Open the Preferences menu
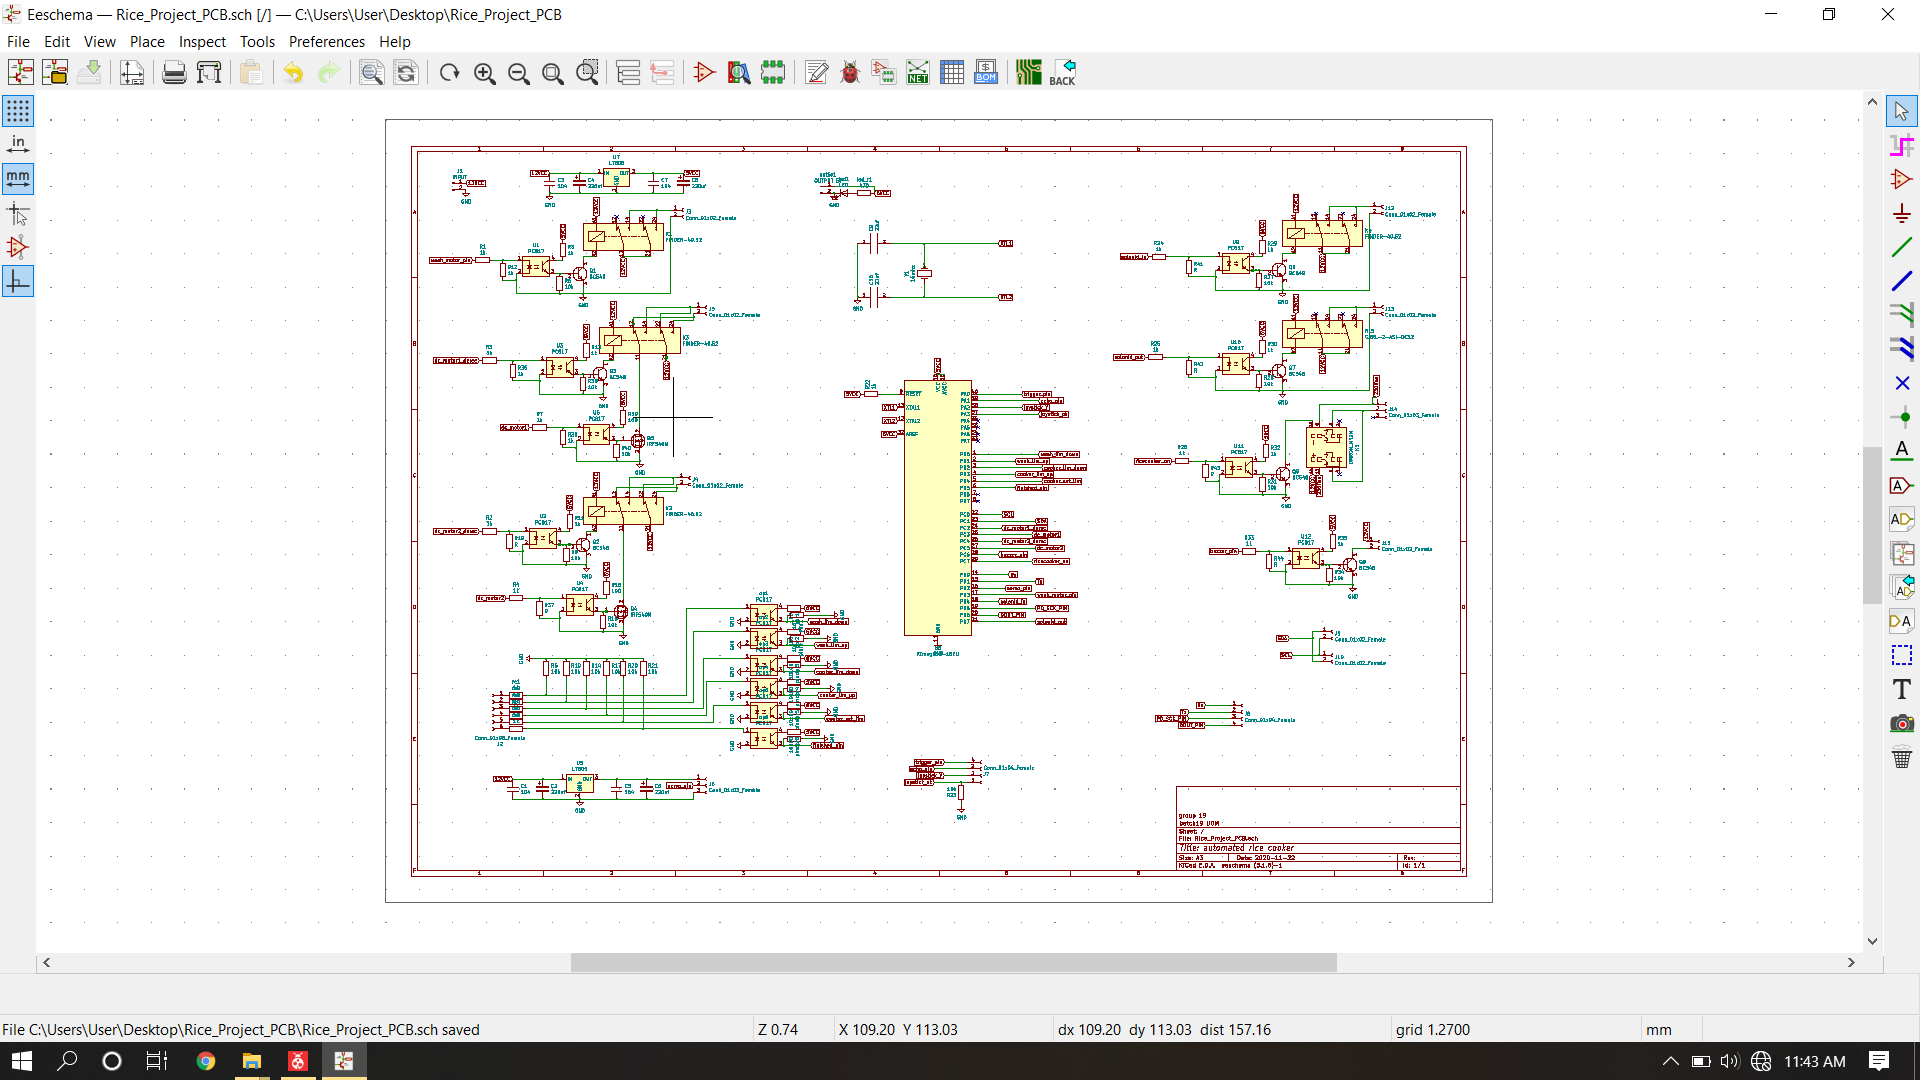The image size is (1920, 1080). (327, 41)
